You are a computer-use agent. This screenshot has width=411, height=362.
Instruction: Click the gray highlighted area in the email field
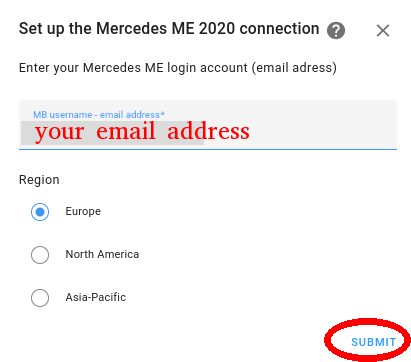point(112,133)
